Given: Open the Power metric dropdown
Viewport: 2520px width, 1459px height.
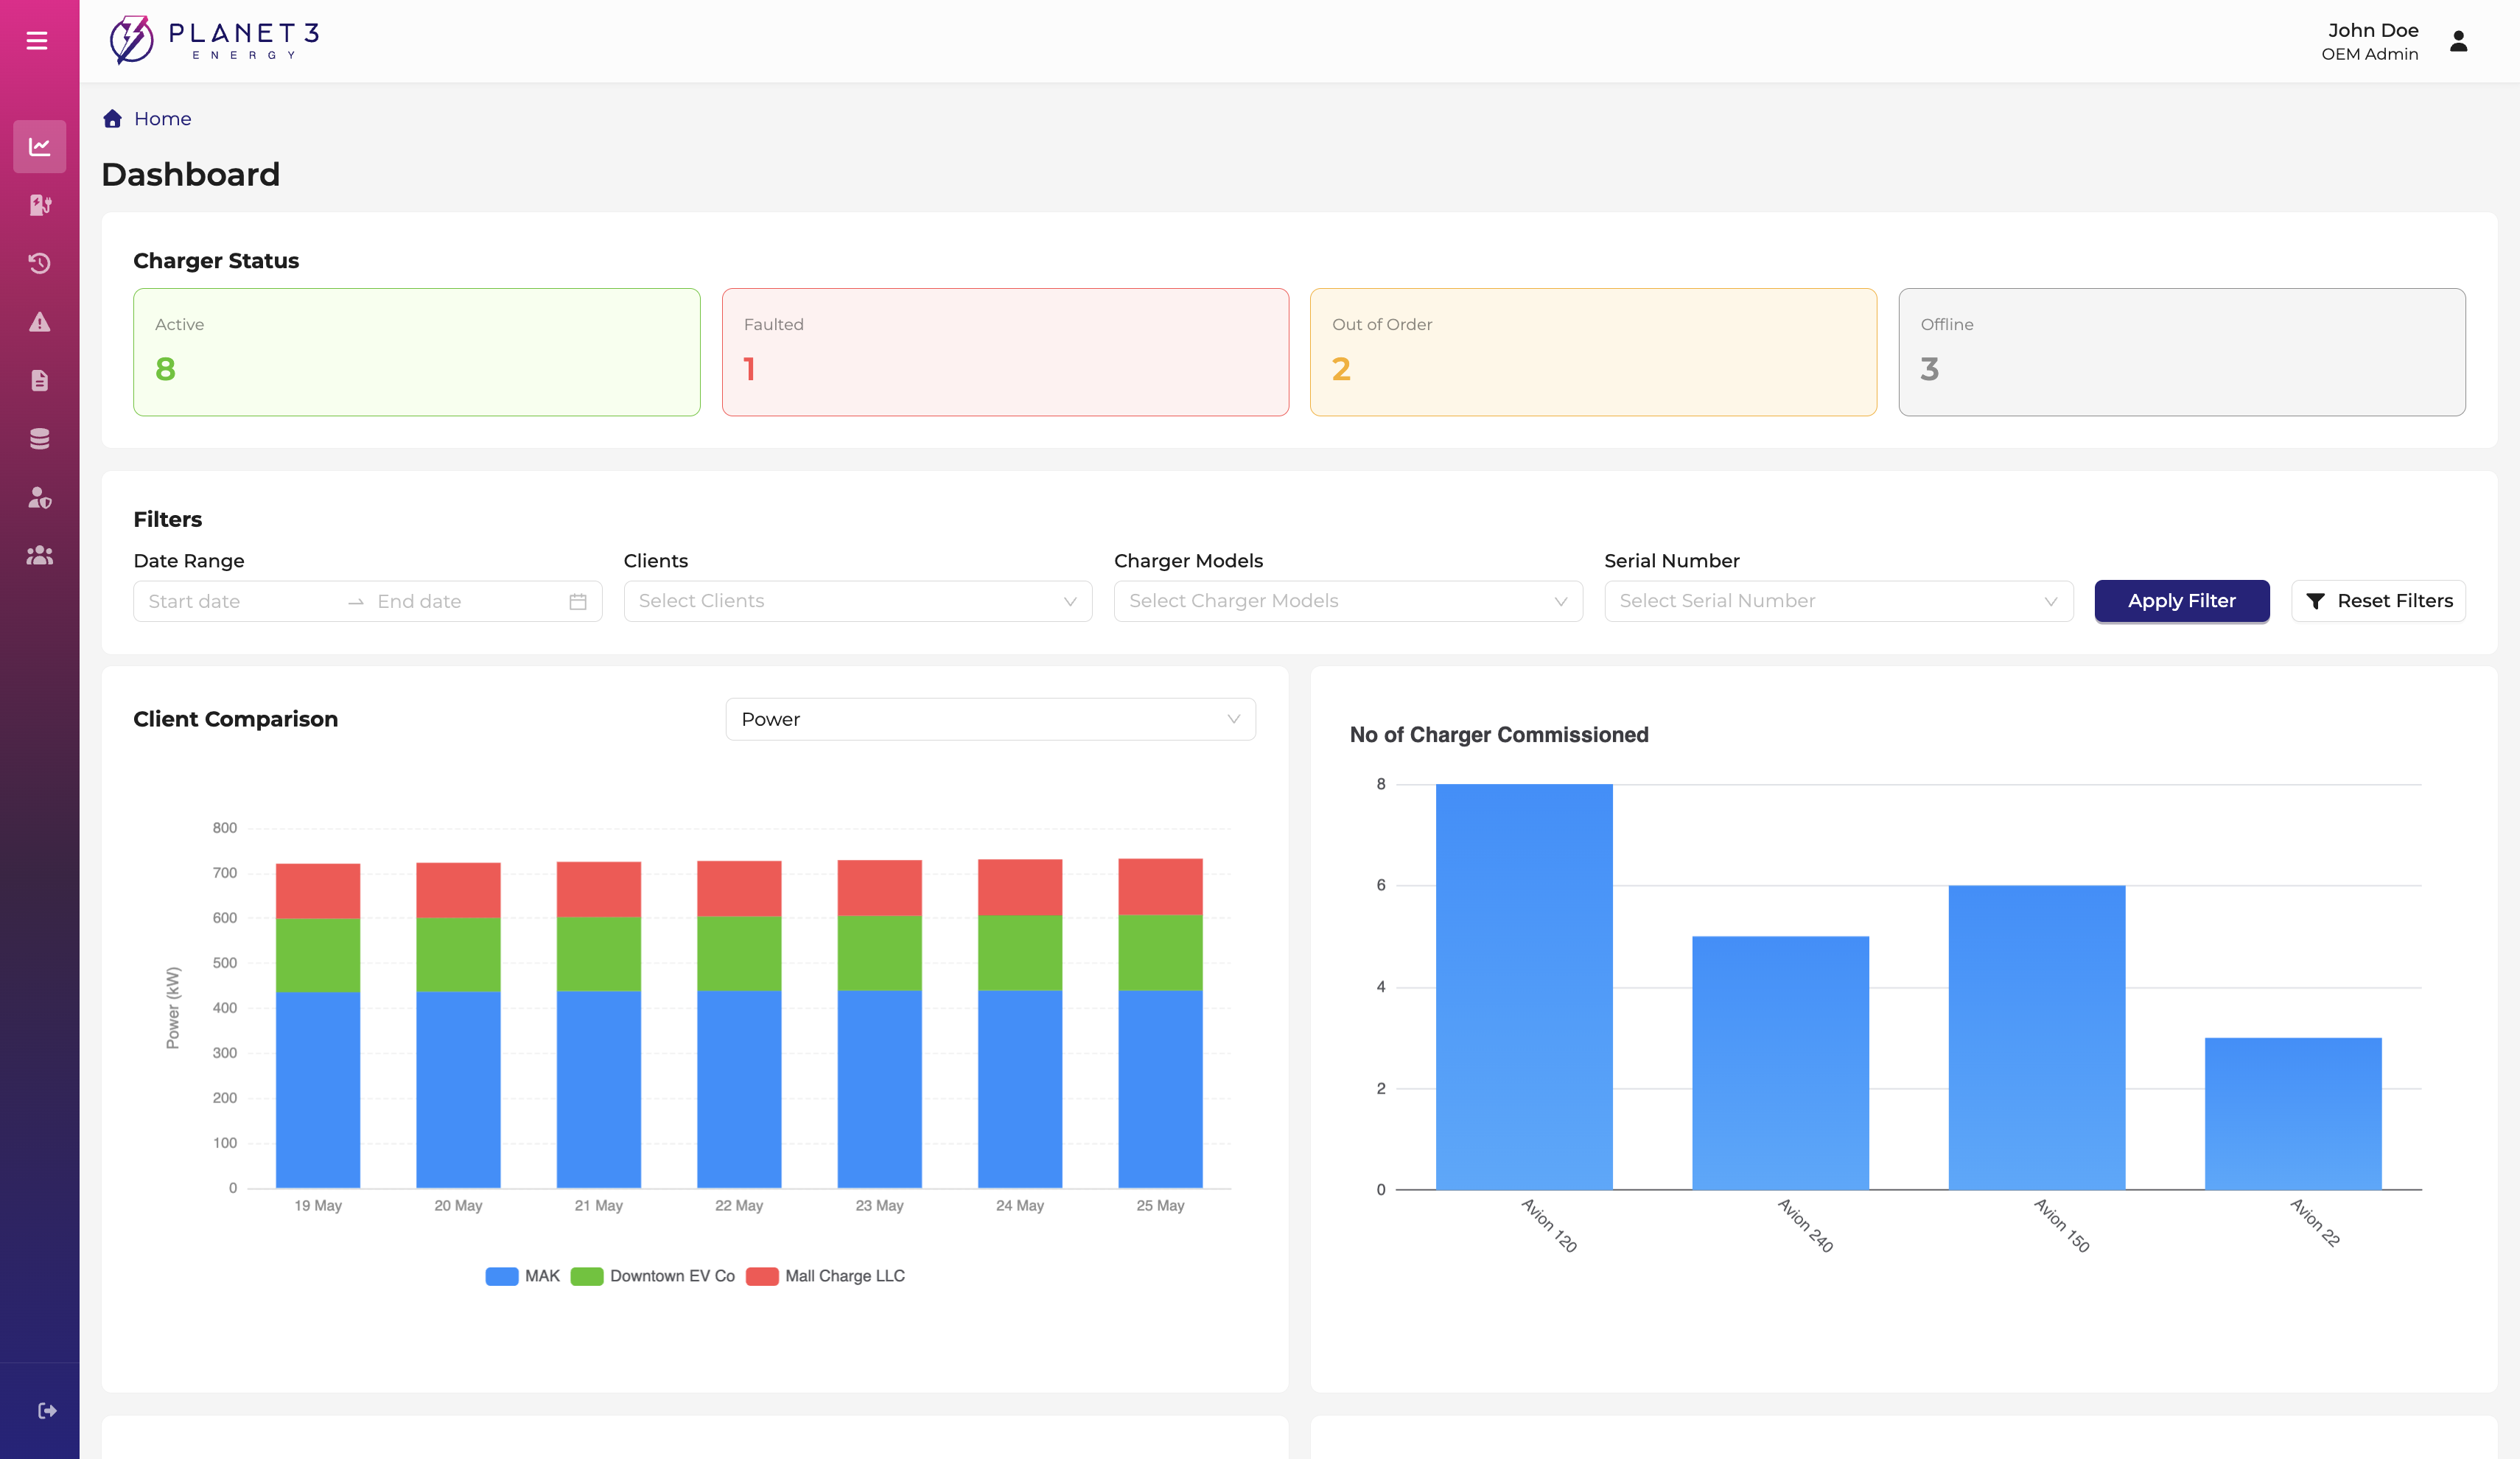Looking at the screenshot, I should coord(991,719).
